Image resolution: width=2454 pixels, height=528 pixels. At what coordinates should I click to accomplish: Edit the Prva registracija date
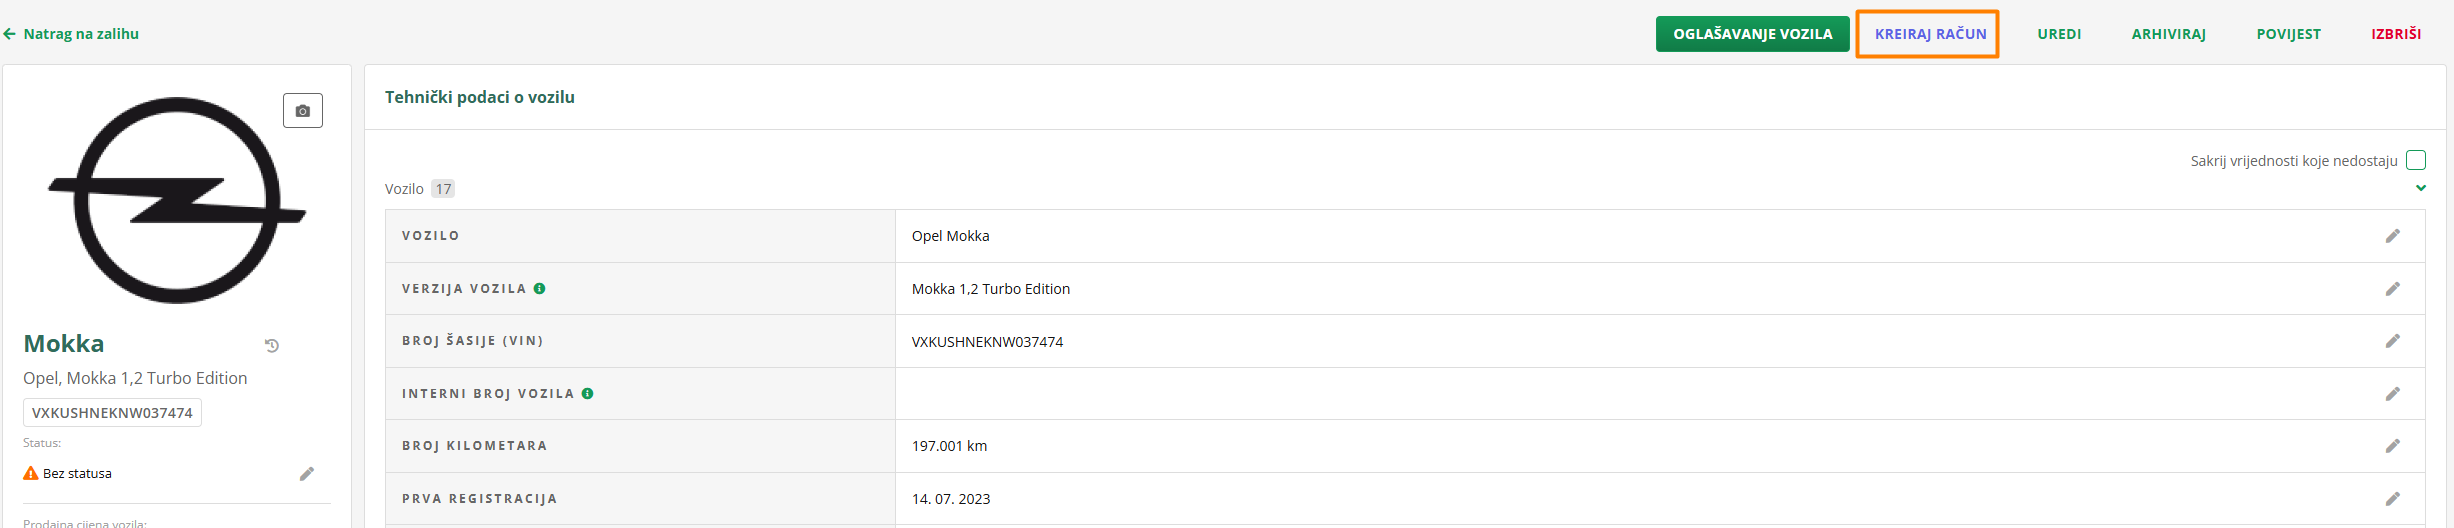click(2392, 499)
